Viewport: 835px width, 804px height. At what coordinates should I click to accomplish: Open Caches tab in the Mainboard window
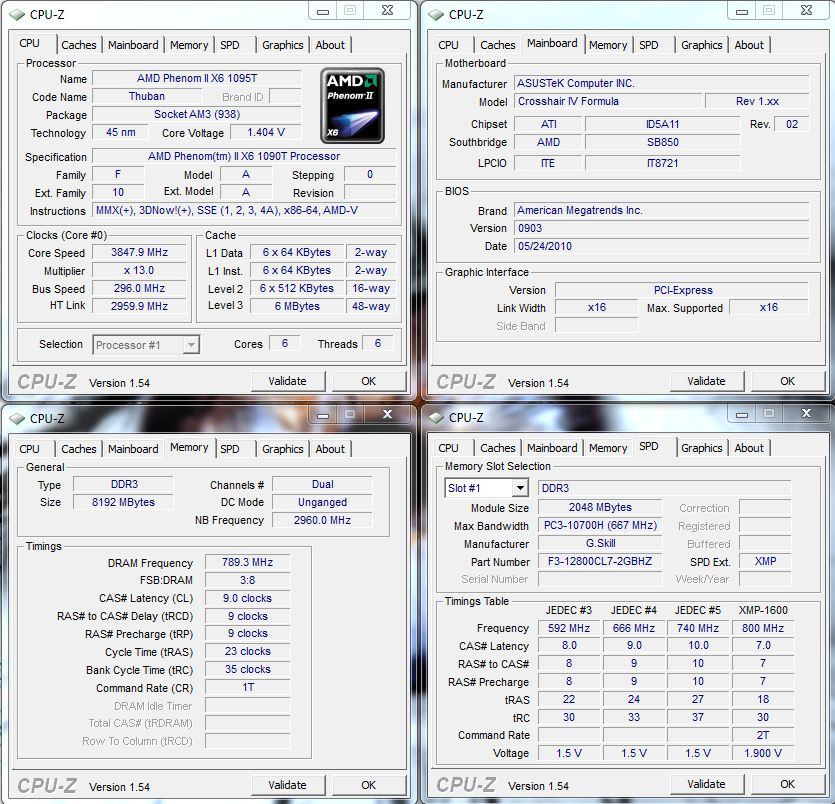498,45
